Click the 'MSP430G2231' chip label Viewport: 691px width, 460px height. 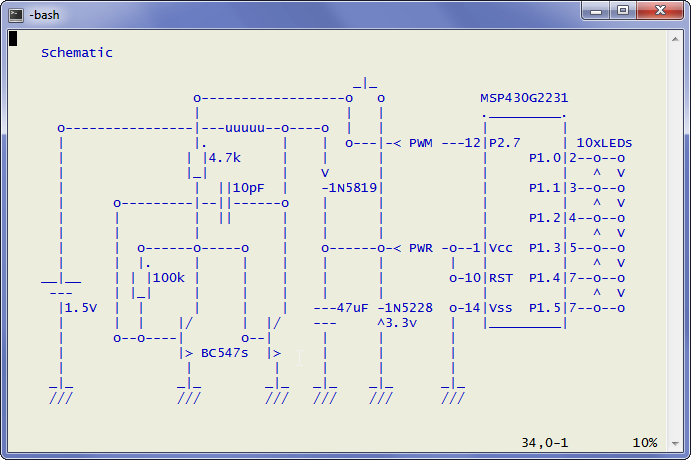(x=524, y=98)
